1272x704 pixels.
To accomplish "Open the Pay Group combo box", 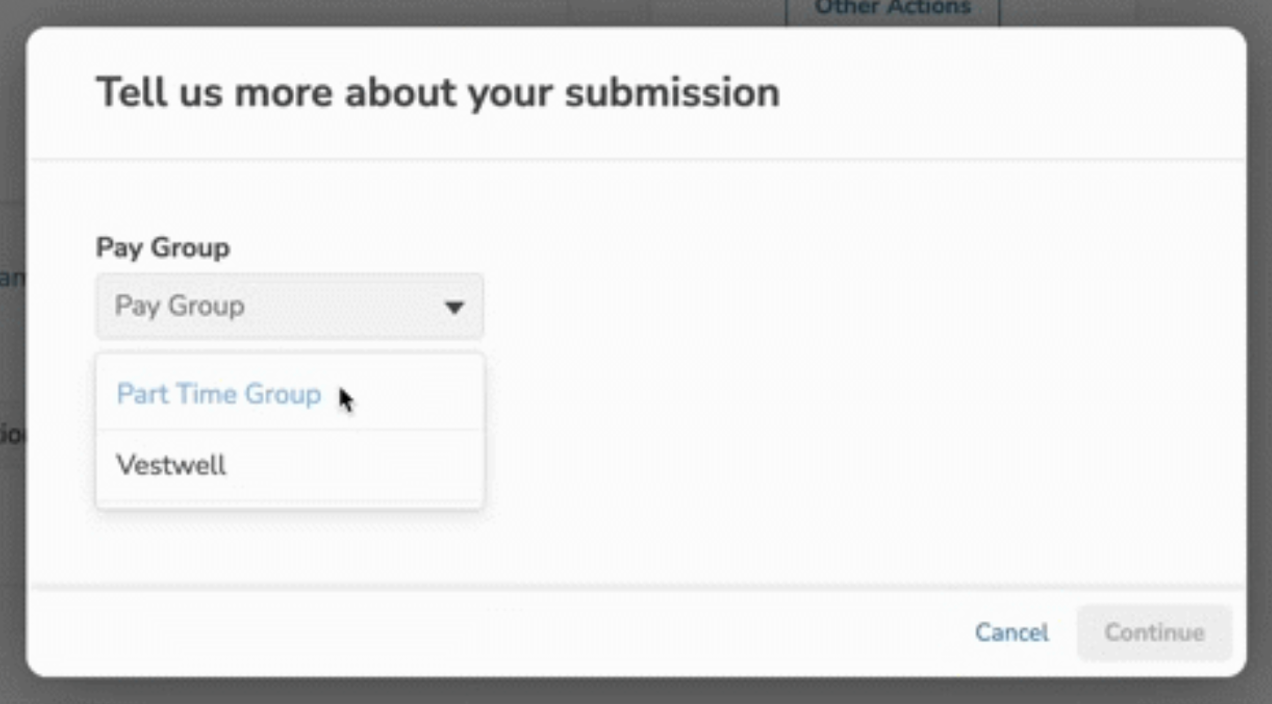I will (x=289, y=306).
